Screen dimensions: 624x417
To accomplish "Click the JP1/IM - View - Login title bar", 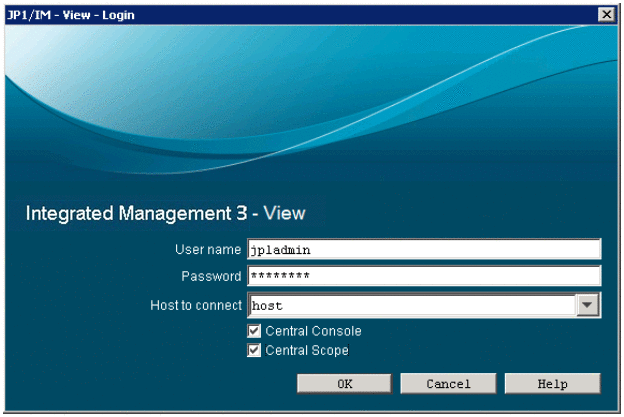I will click(x=300, y=15).
